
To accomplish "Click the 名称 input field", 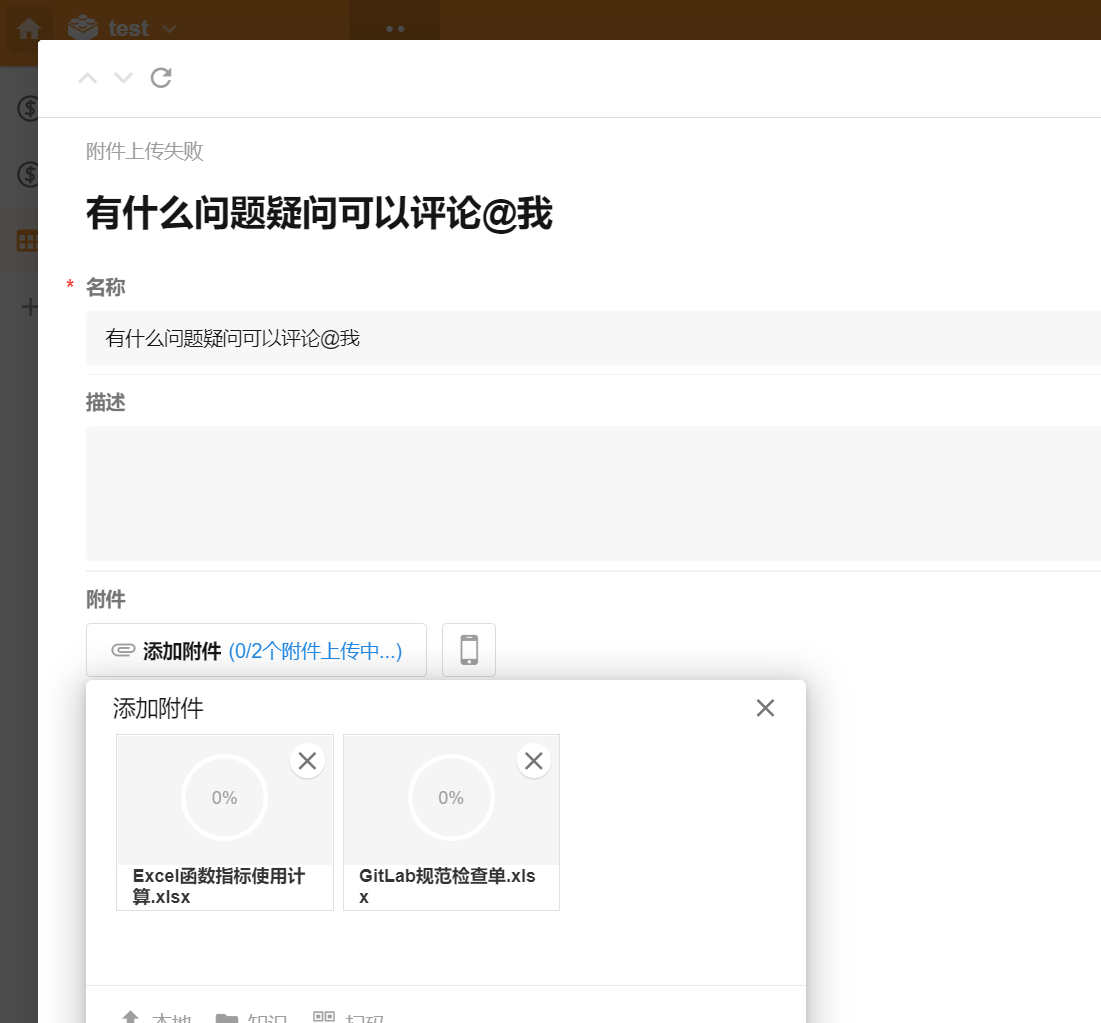I will click(592, 338).
